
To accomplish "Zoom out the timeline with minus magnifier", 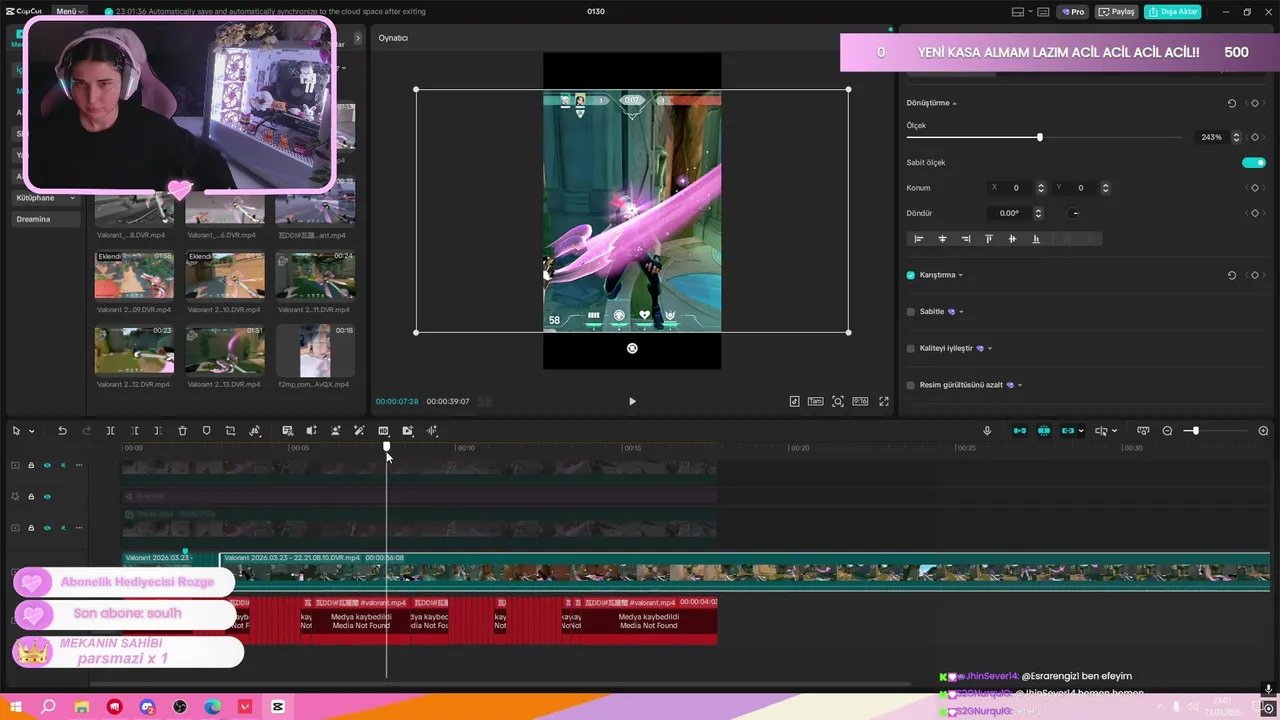I will pyautogui.click(x=1167, y=431).
